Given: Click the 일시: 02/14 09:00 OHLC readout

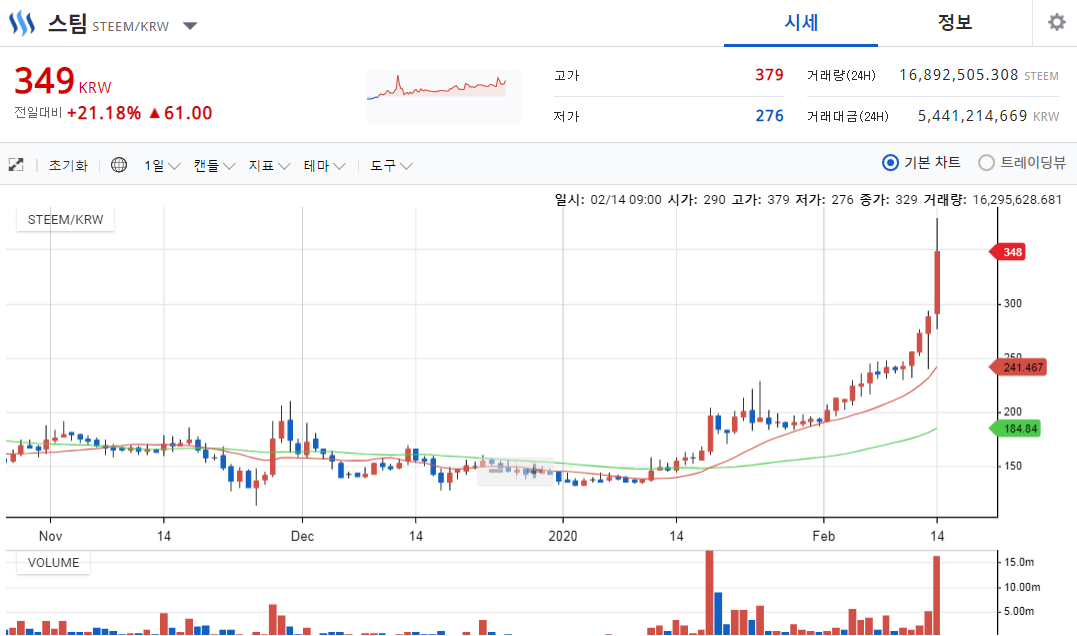Looking at the screenshot, I should (808, 200).
